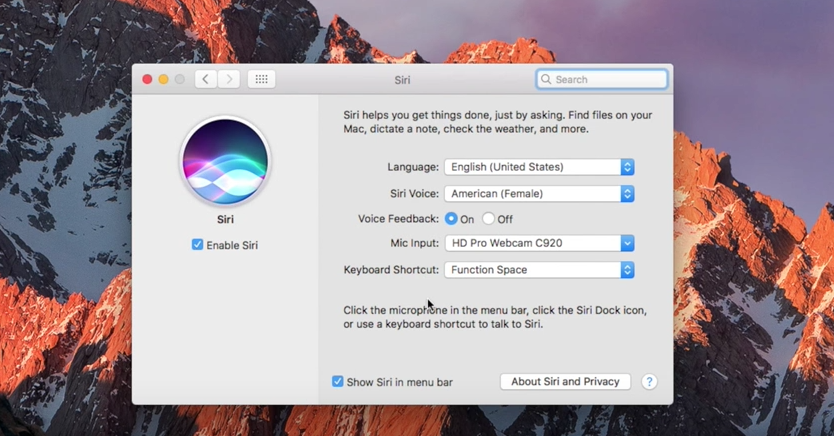Click the Mic Input: label
The image size is (834, 436).
[x=415, y=243]
